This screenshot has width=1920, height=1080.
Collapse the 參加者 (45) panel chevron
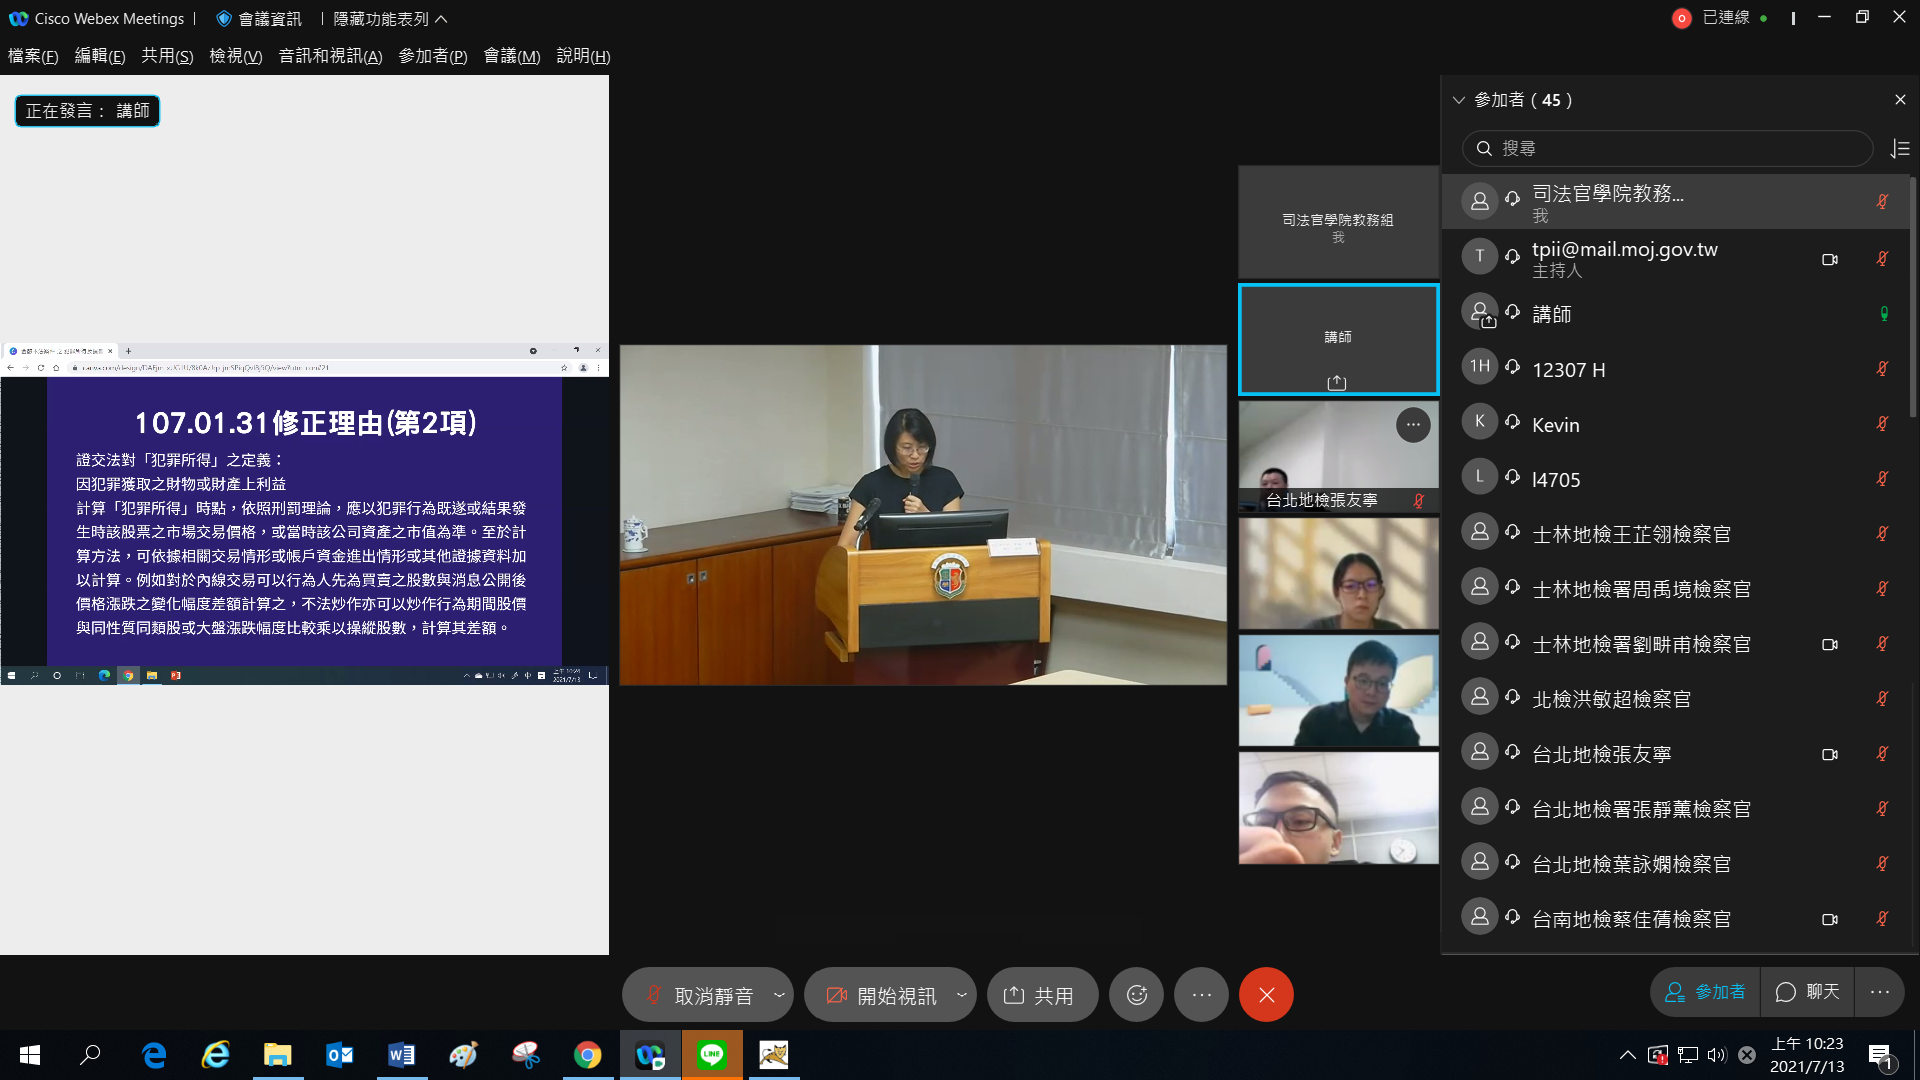[x=1459, y=100]
